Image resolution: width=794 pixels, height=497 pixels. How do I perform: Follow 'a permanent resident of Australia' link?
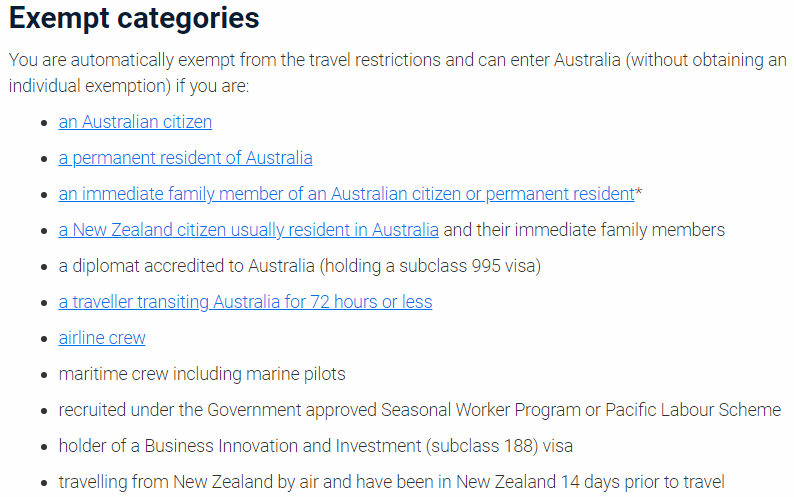(x=185, y=158)
